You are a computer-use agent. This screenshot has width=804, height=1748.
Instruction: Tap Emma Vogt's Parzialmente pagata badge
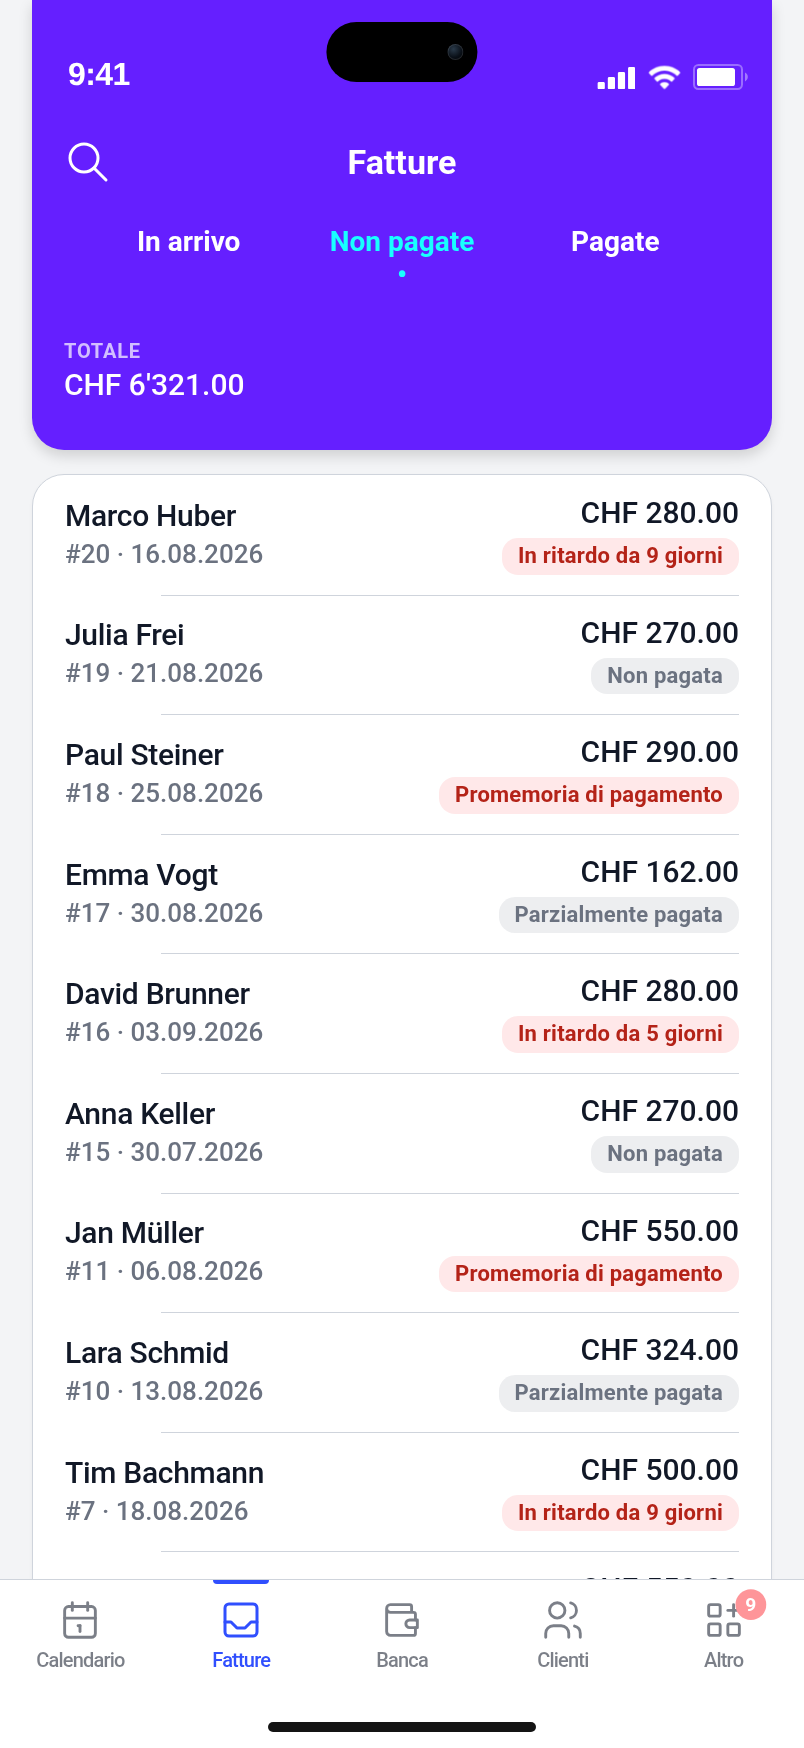[619, 915]
